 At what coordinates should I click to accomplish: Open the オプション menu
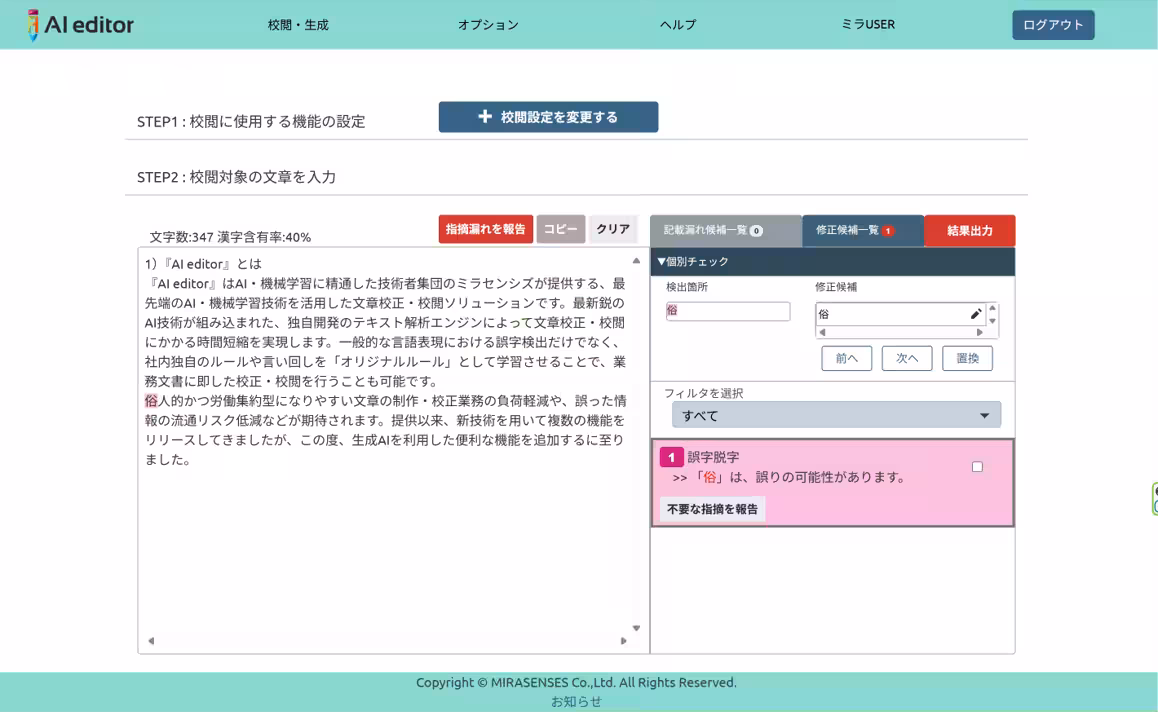[x=488, y=25]
